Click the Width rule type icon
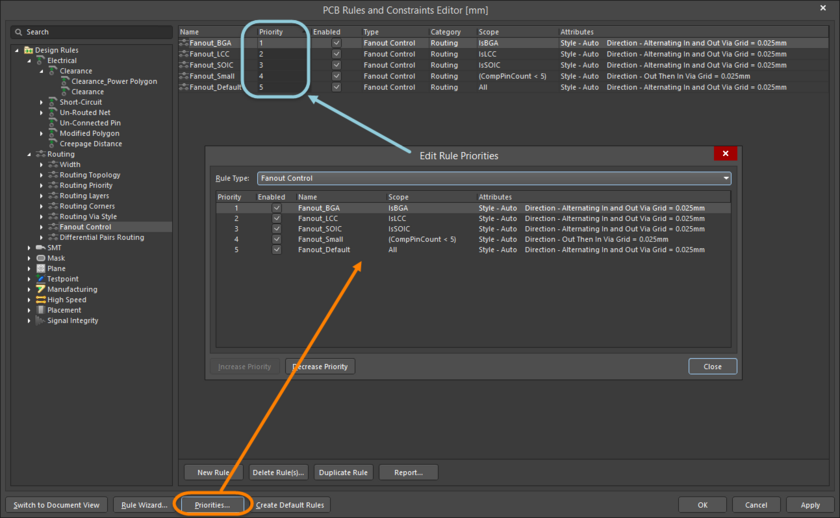The image size is (840, 518). pos(53,164)
